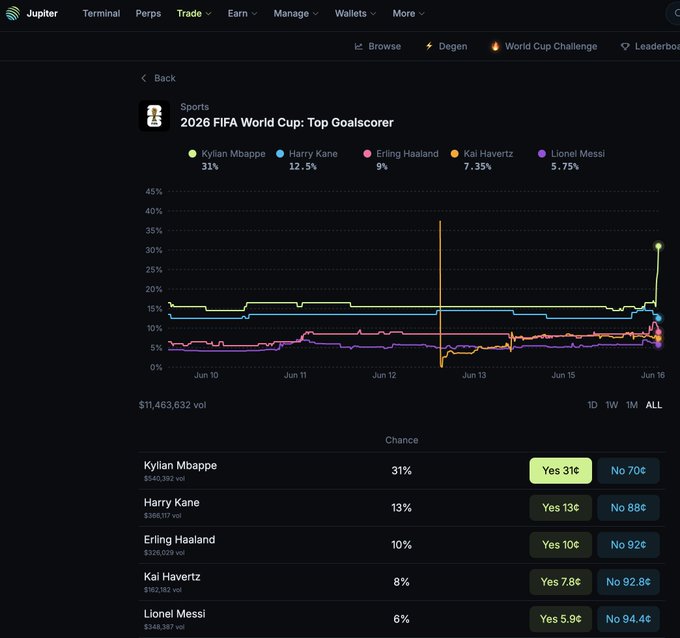Buy No 92¢ for Erling Haaland
Image resolution: width=680 pixels, height=638 pixels.
pyautogui.click(x=628, y=545)
